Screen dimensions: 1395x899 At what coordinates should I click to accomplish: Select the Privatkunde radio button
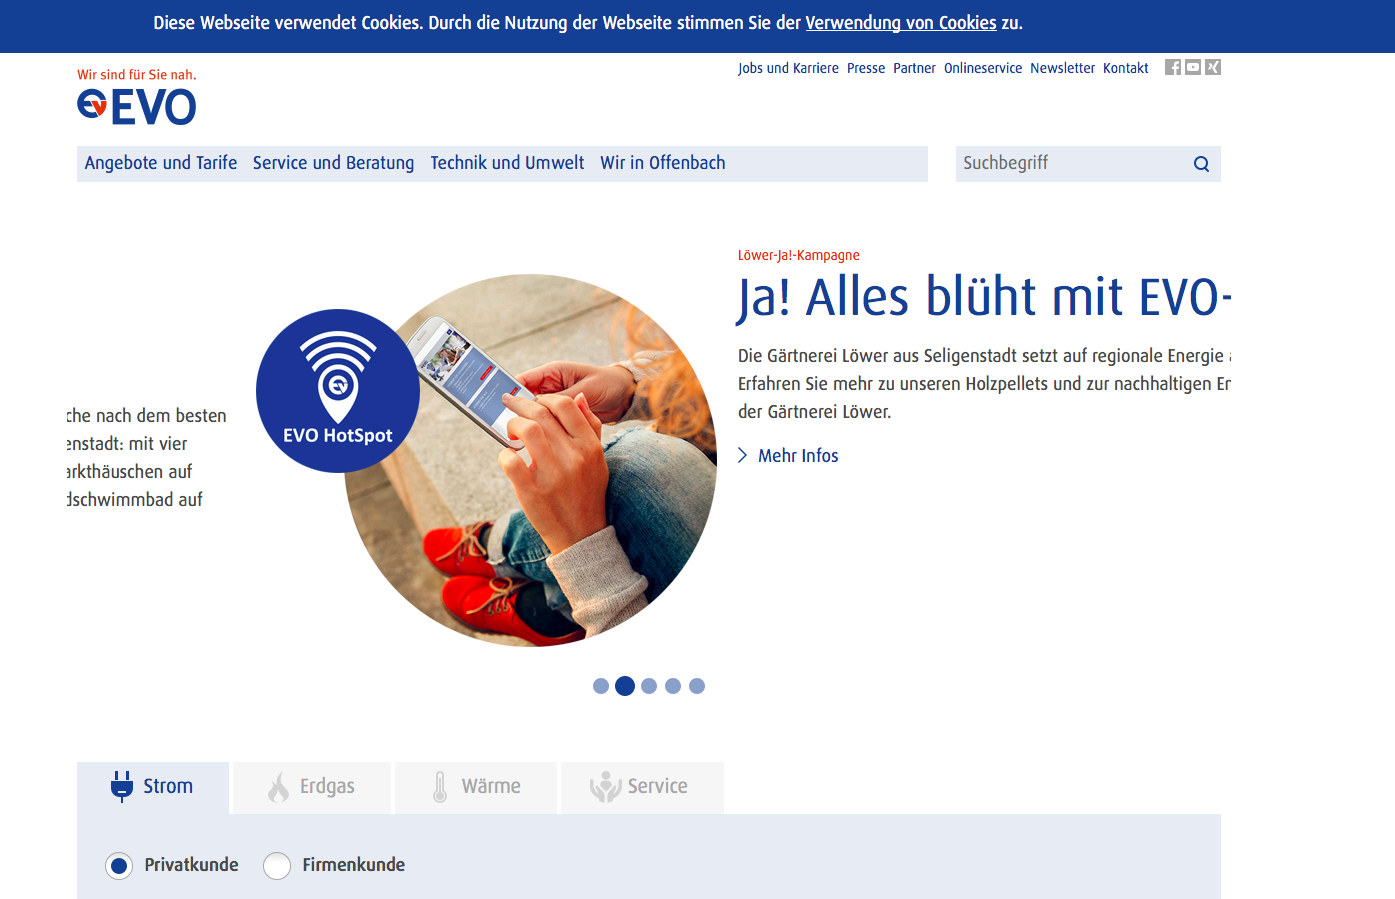(x=119, y=865)
